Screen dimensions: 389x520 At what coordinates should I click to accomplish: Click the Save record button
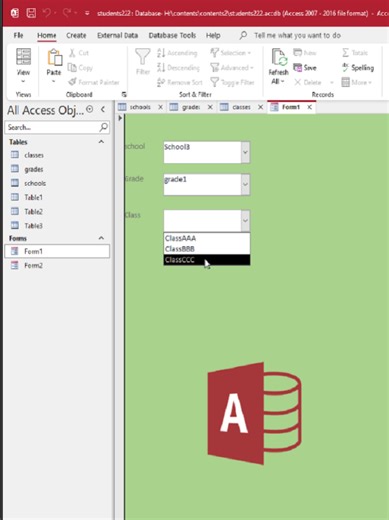305,68
